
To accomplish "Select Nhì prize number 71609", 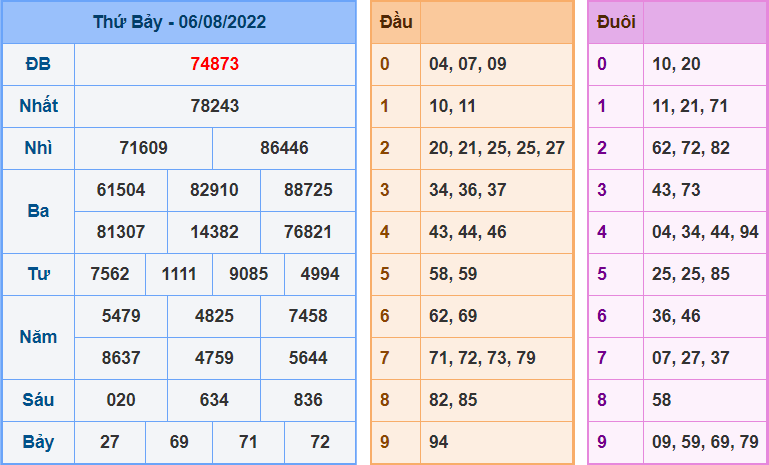I will (x=143, y=148).
